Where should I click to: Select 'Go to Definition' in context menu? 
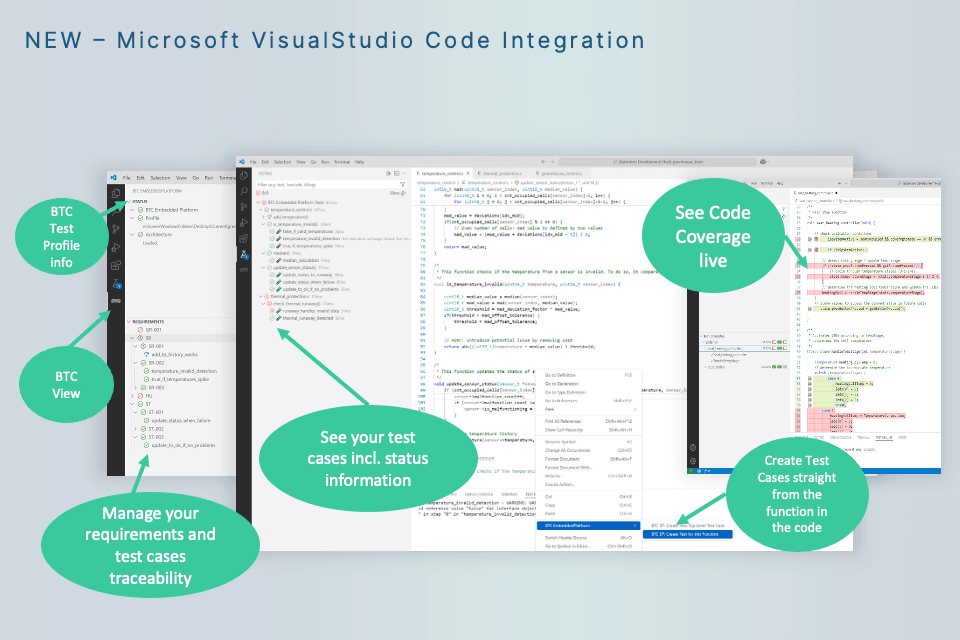click(x=560, y=374)
